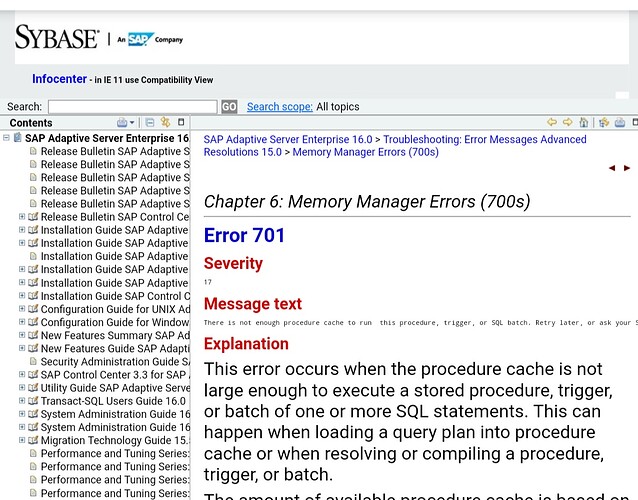
Task: Click the Sybase logo
Action: coord(57,37)
